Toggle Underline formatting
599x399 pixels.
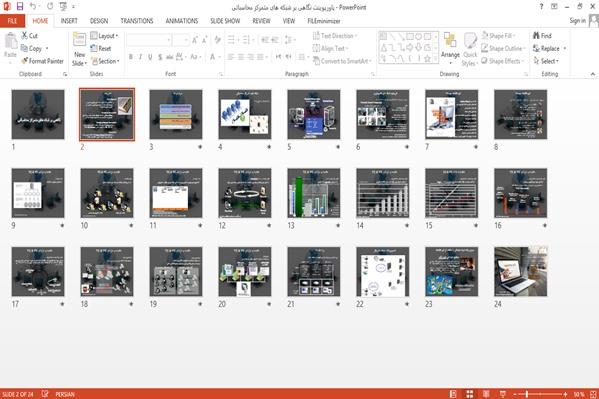(150, 57)
